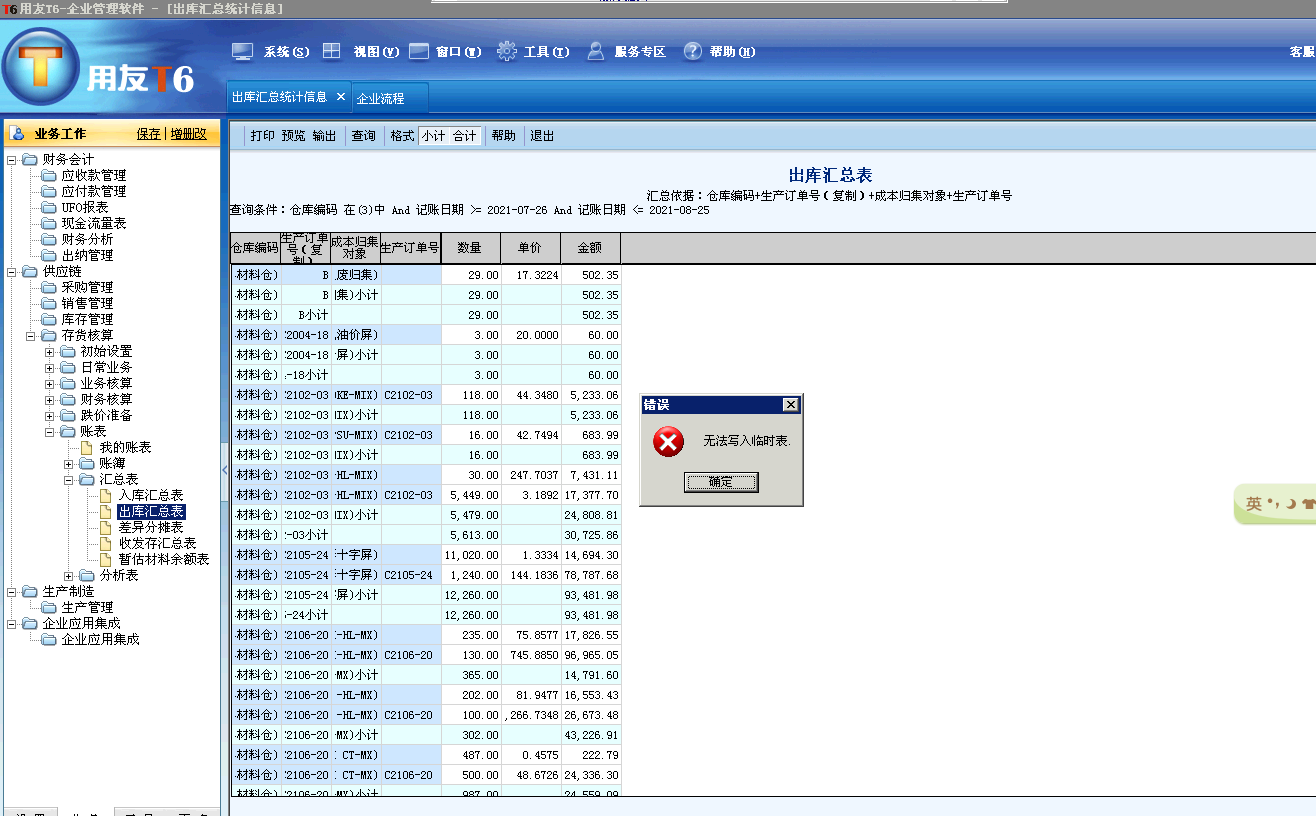The height and width of the screenshot is (816, 1316).
Task: Click the 业务工作 user icon
Action: 17,133
